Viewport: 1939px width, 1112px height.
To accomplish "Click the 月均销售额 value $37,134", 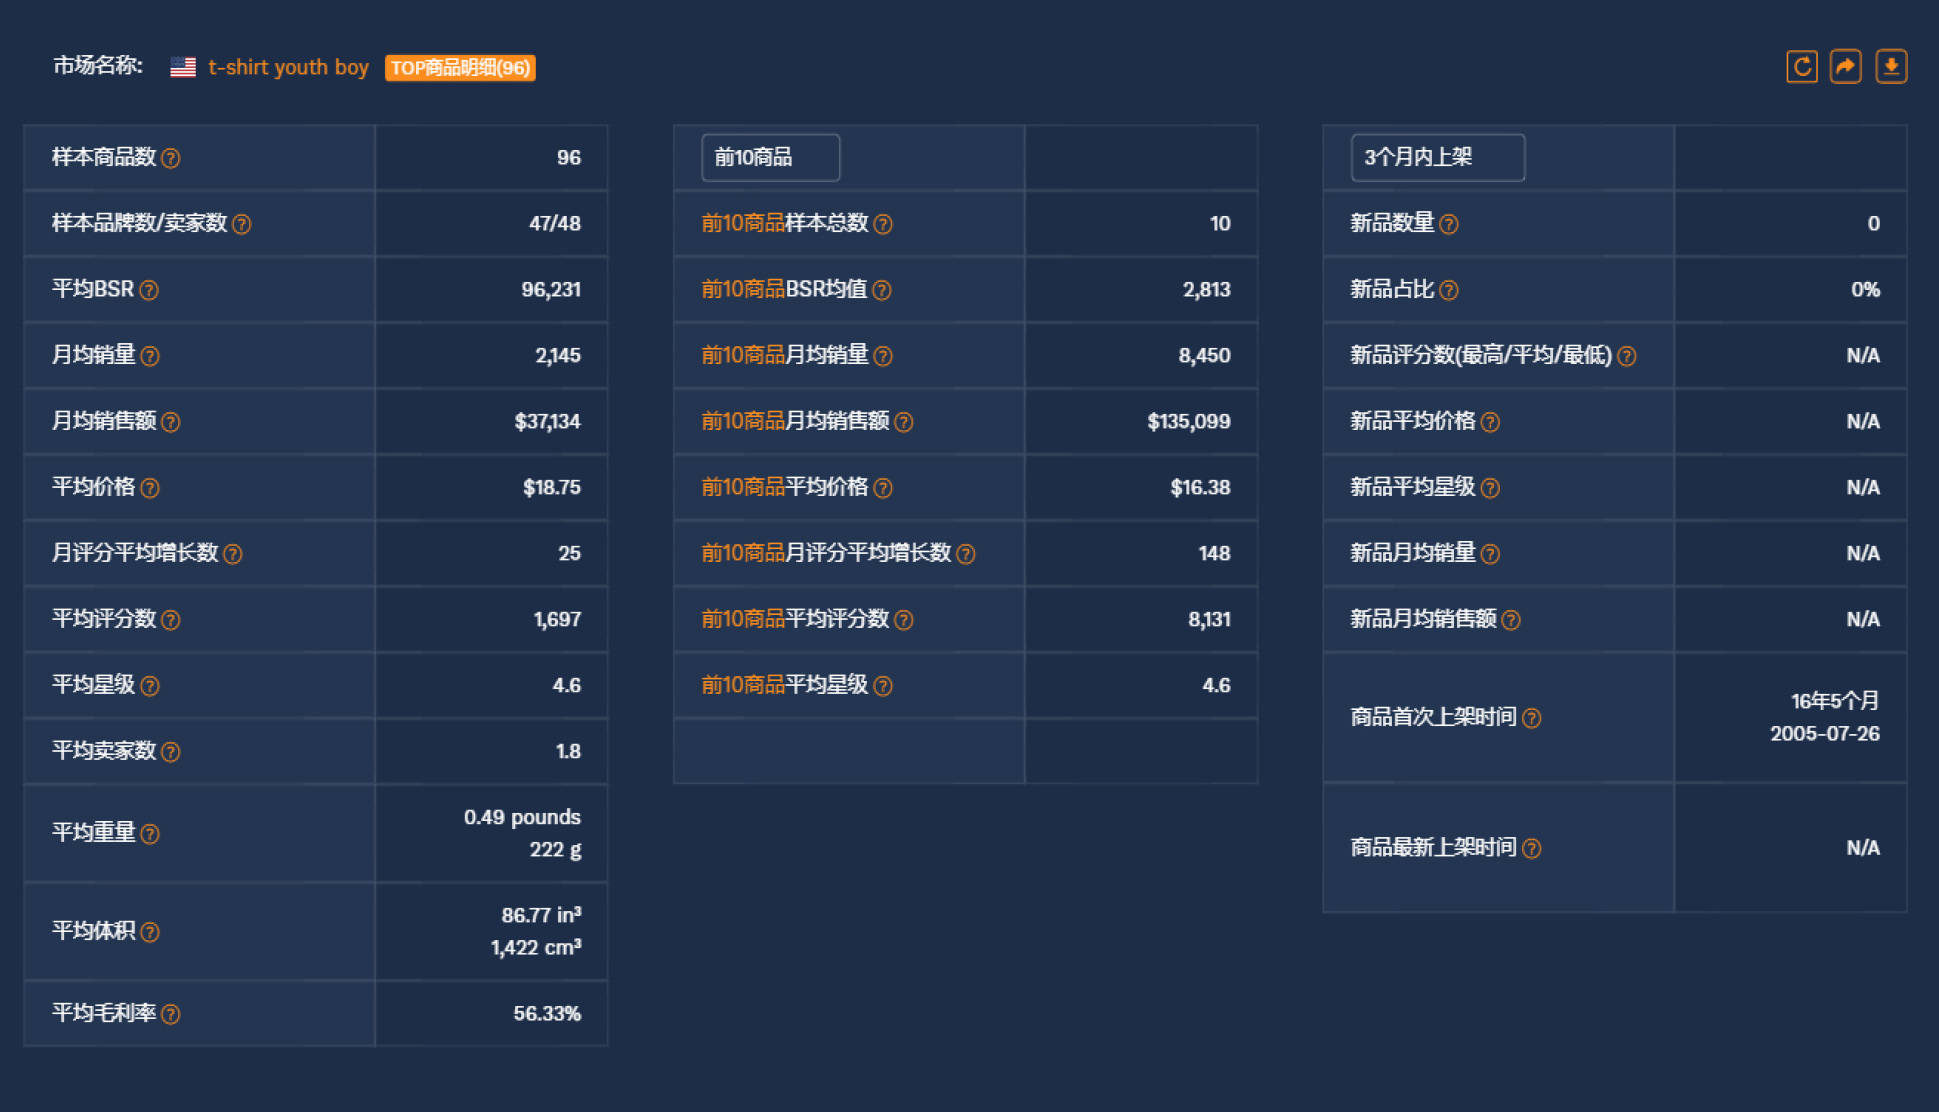I will tap(547, 422).
